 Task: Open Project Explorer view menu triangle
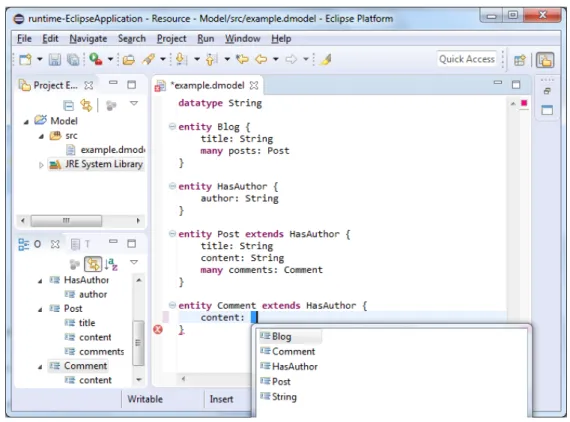[x=134, y=103]
